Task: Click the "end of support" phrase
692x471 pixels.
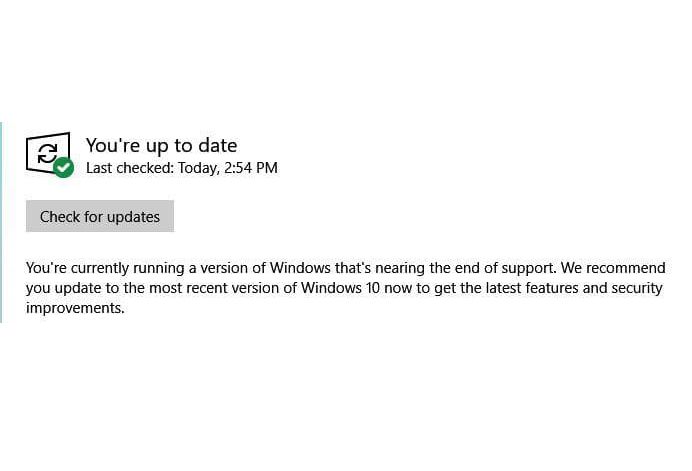Action: (x=504, y=268)
